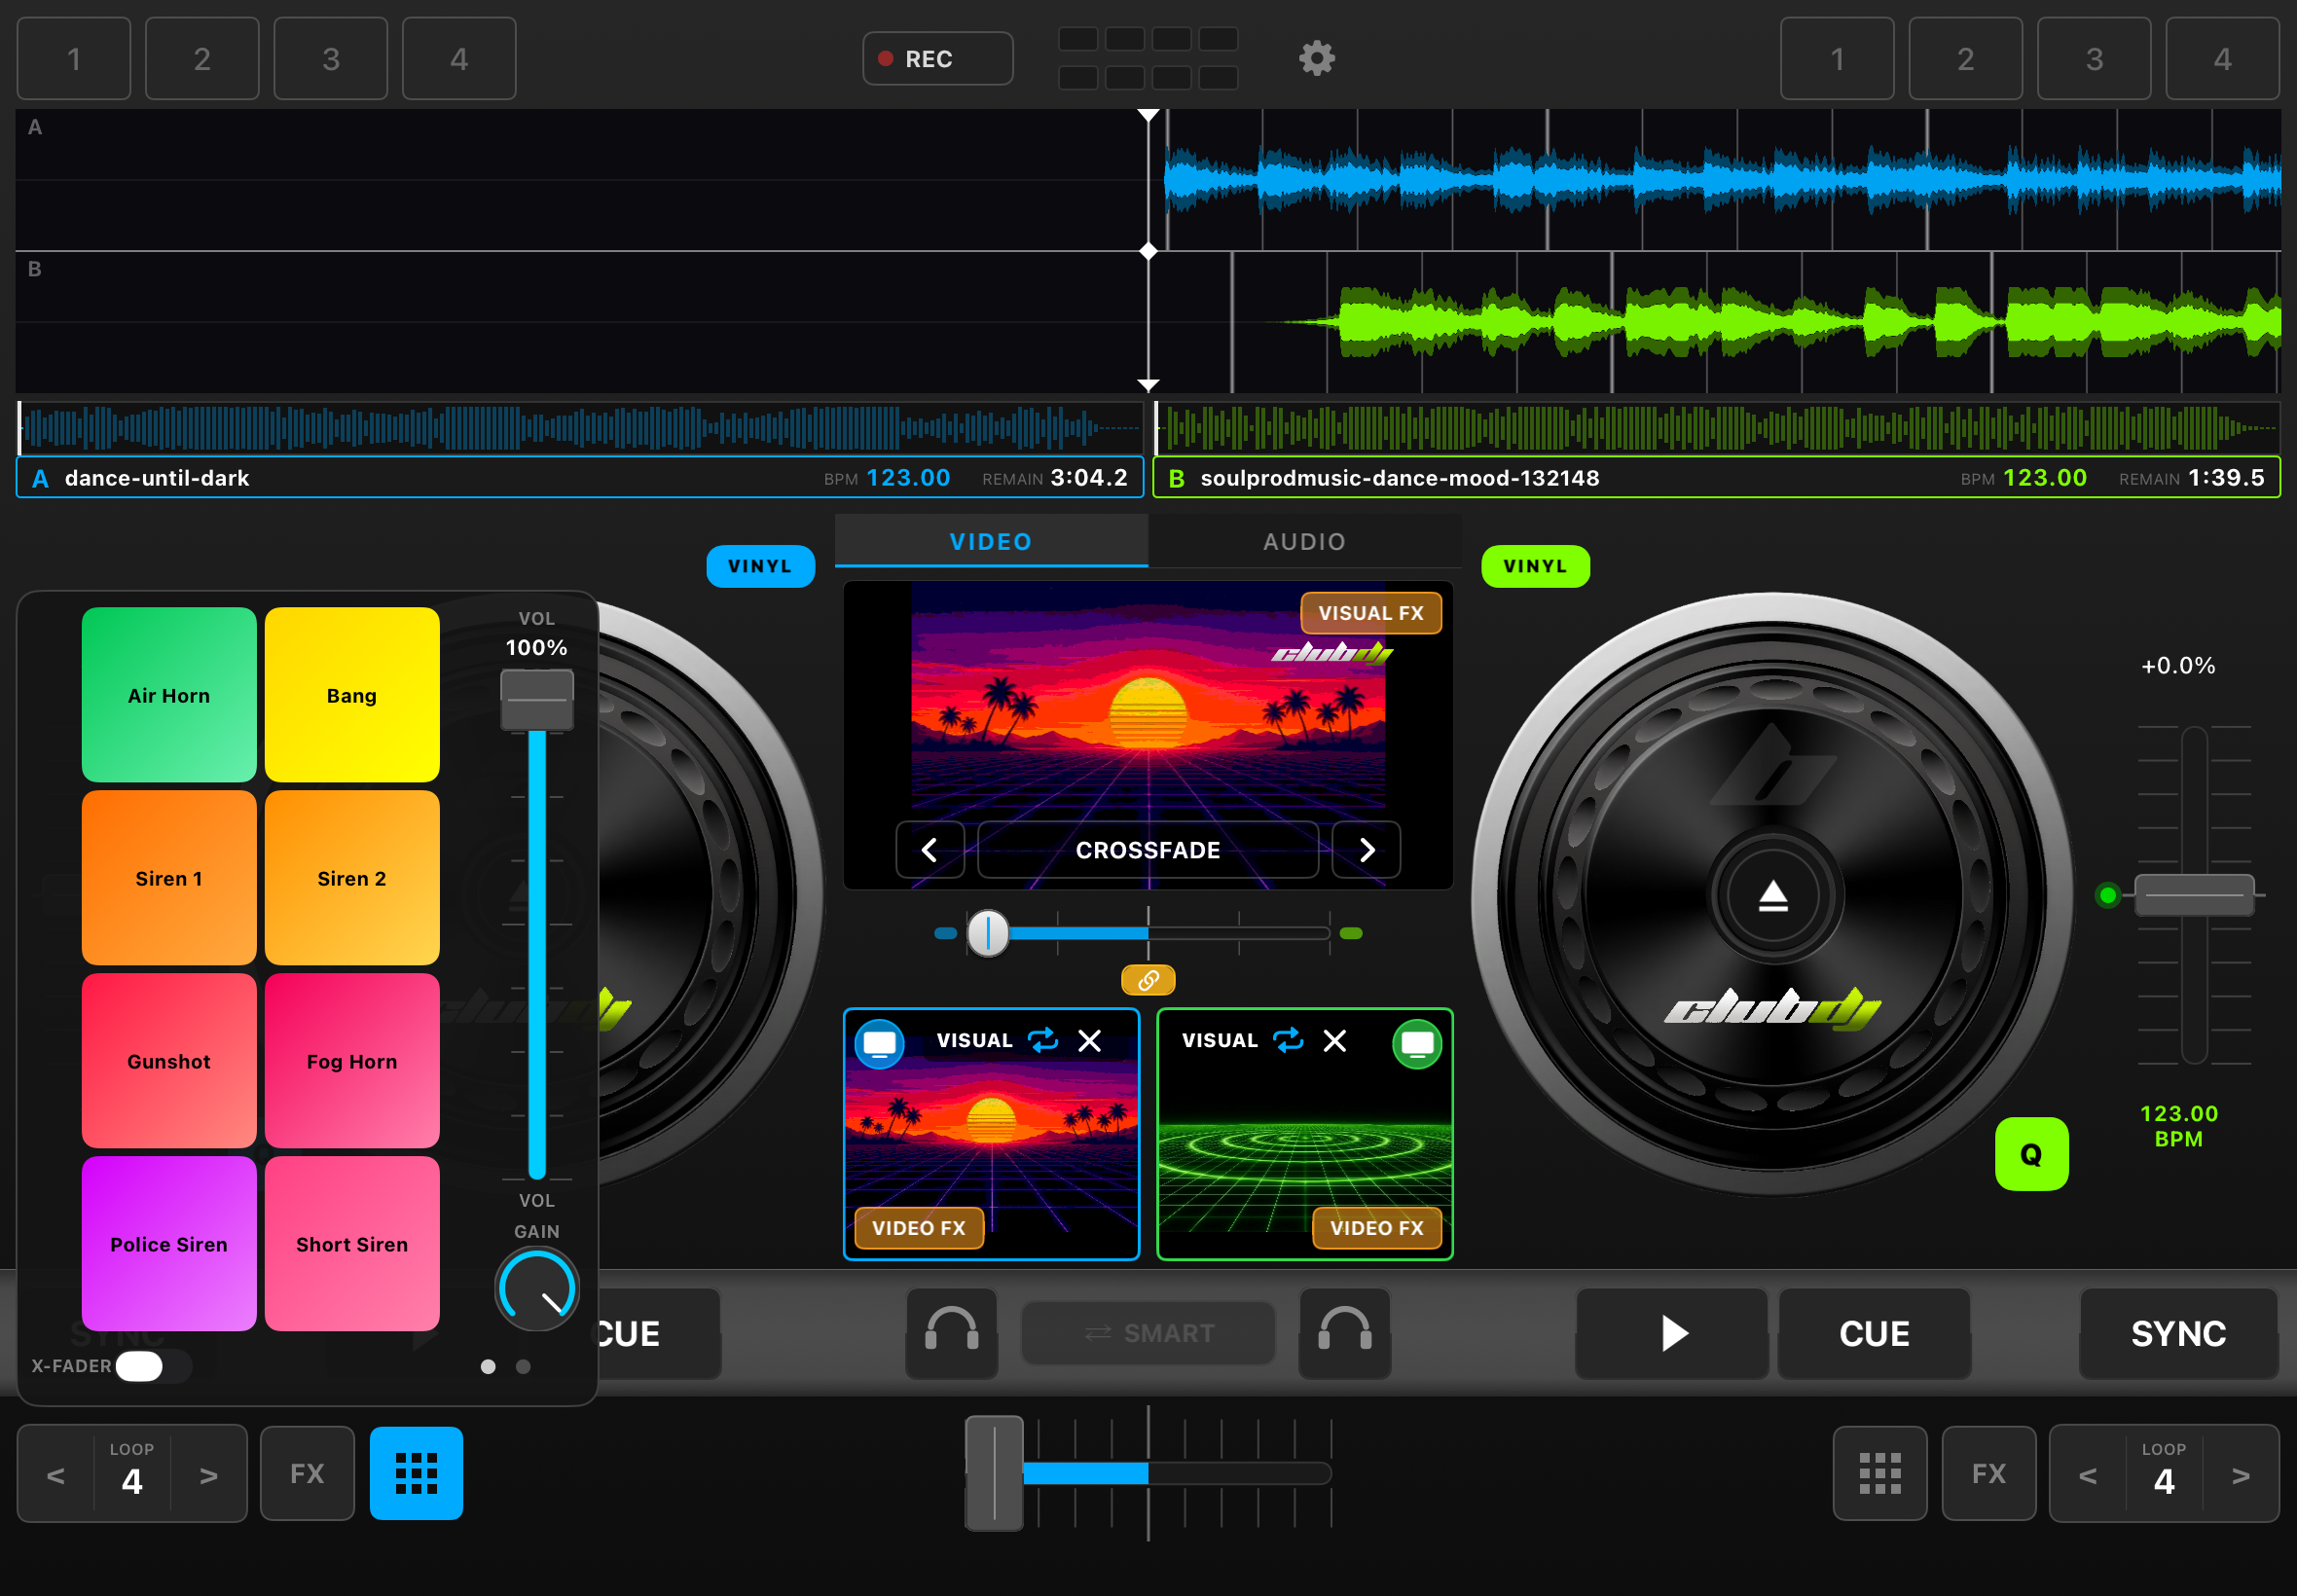Toggle the green Q quantize button
The image size is (2297, 1596).
click(2031, 1154)
